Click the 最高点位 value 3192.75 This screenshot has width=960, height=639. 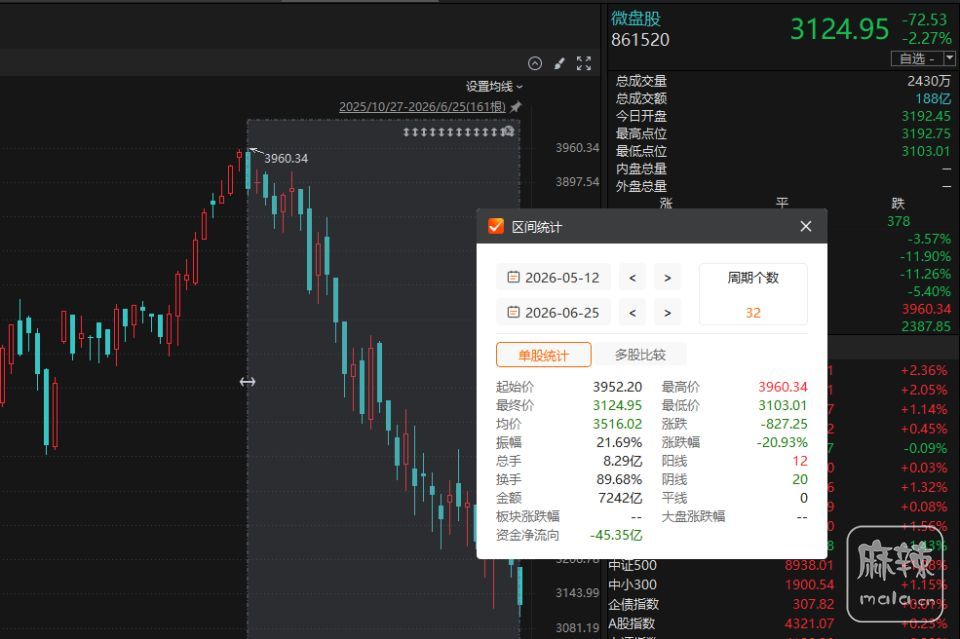pyautogui.click(x=926, y=133)
